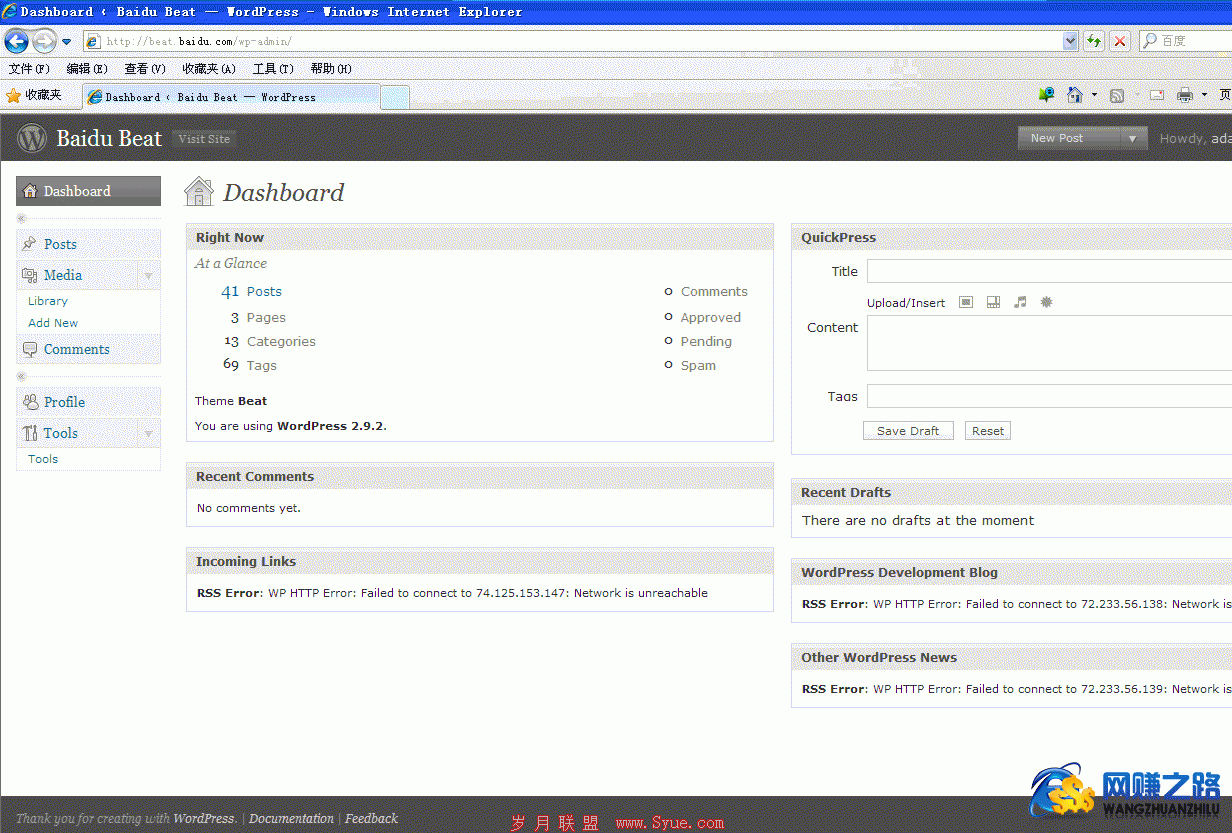Viewport: 1232px width, 833px height.
Task: Open the dropdown arrow next to the Print icon
Action: click(1203, 96)
